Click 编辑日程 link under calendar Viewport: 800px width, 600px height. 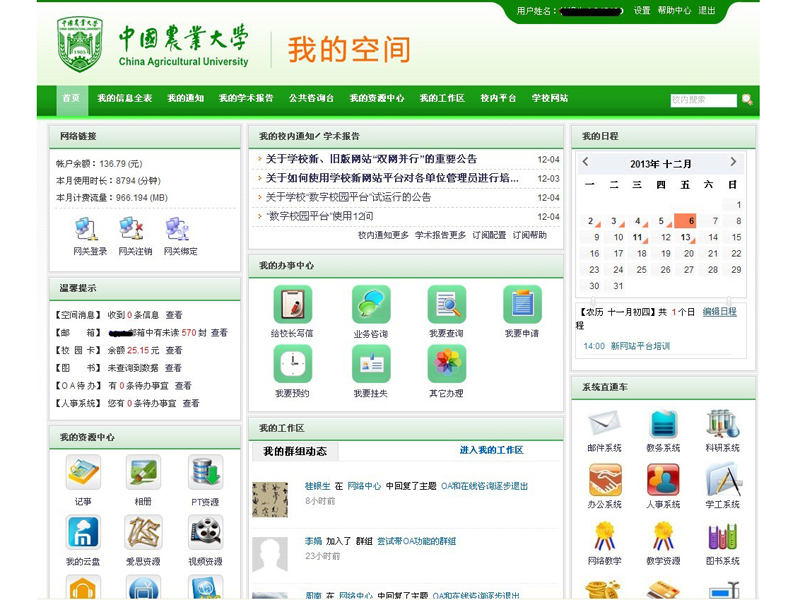pos(719,312)
